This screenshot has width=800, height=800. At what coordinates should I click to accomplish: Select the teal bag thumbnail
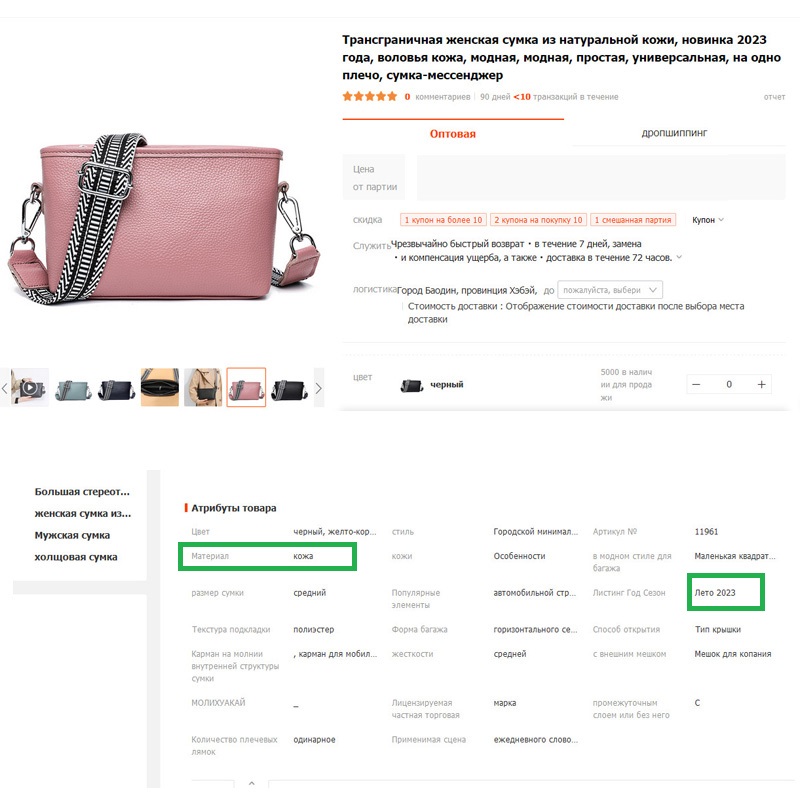pyautogui.click(x=73, y=387)
